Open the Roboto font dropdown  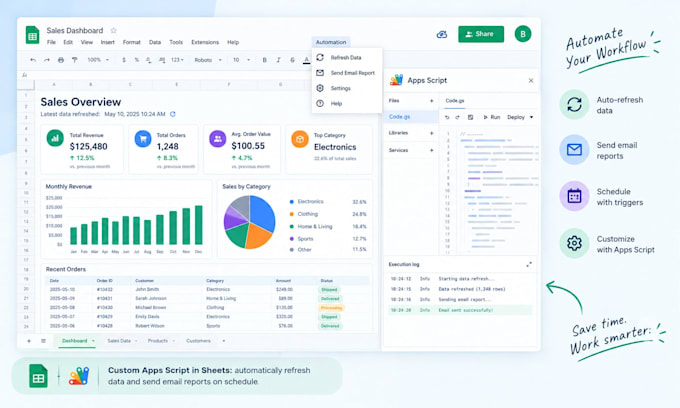click(x=208, y=60)
